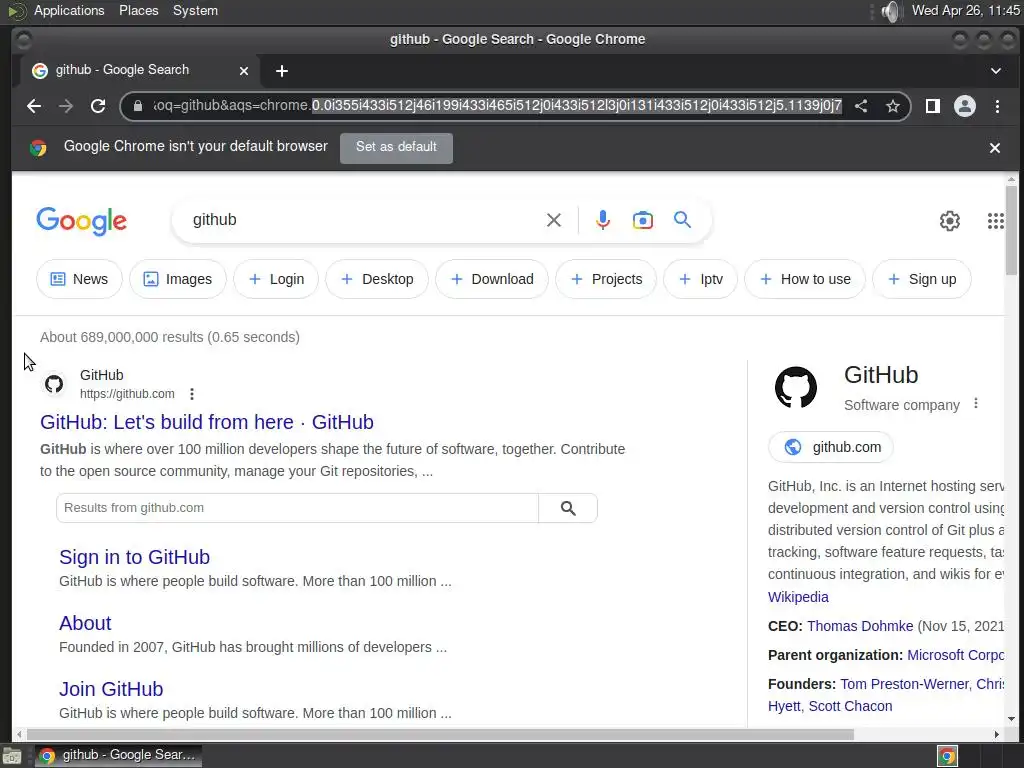Open the Google apps grid
Image resolution: width=1024 pixels, height=768 pixels.
click(x=995, y=221)
